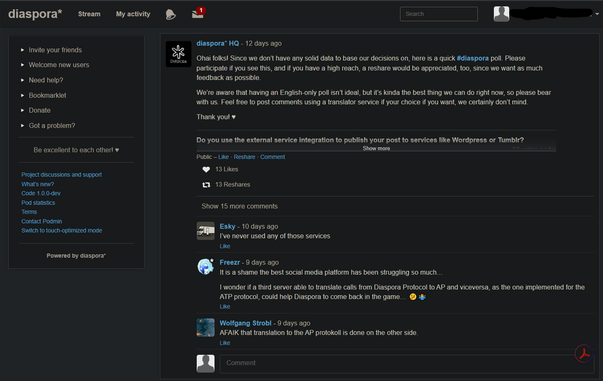Like the diaspora* HQ post
Viewport: 603px width, 381px height.
click(223, 157)
